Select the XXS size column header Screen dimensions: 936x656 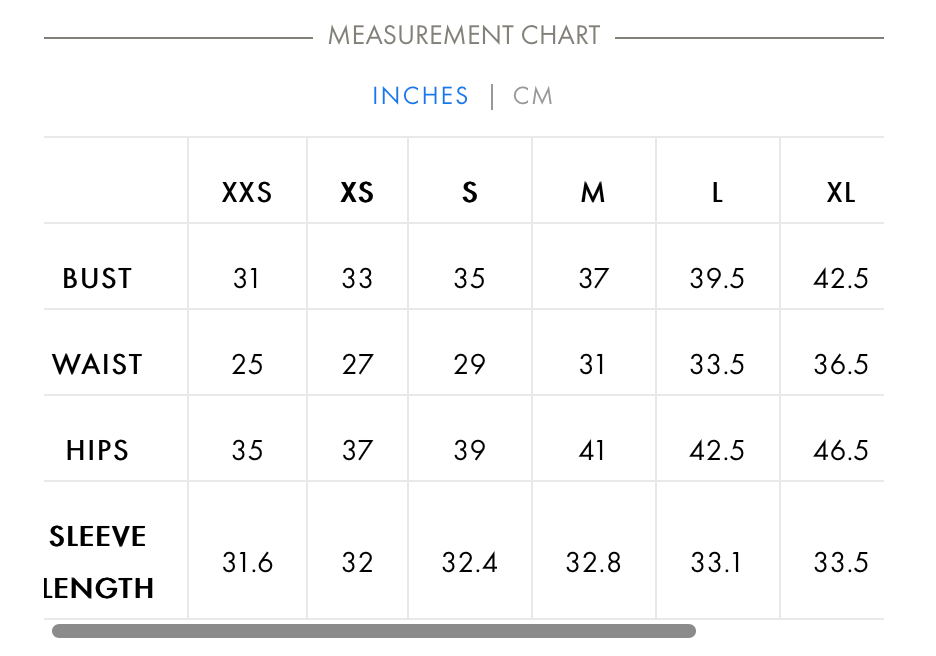(247, 192)
